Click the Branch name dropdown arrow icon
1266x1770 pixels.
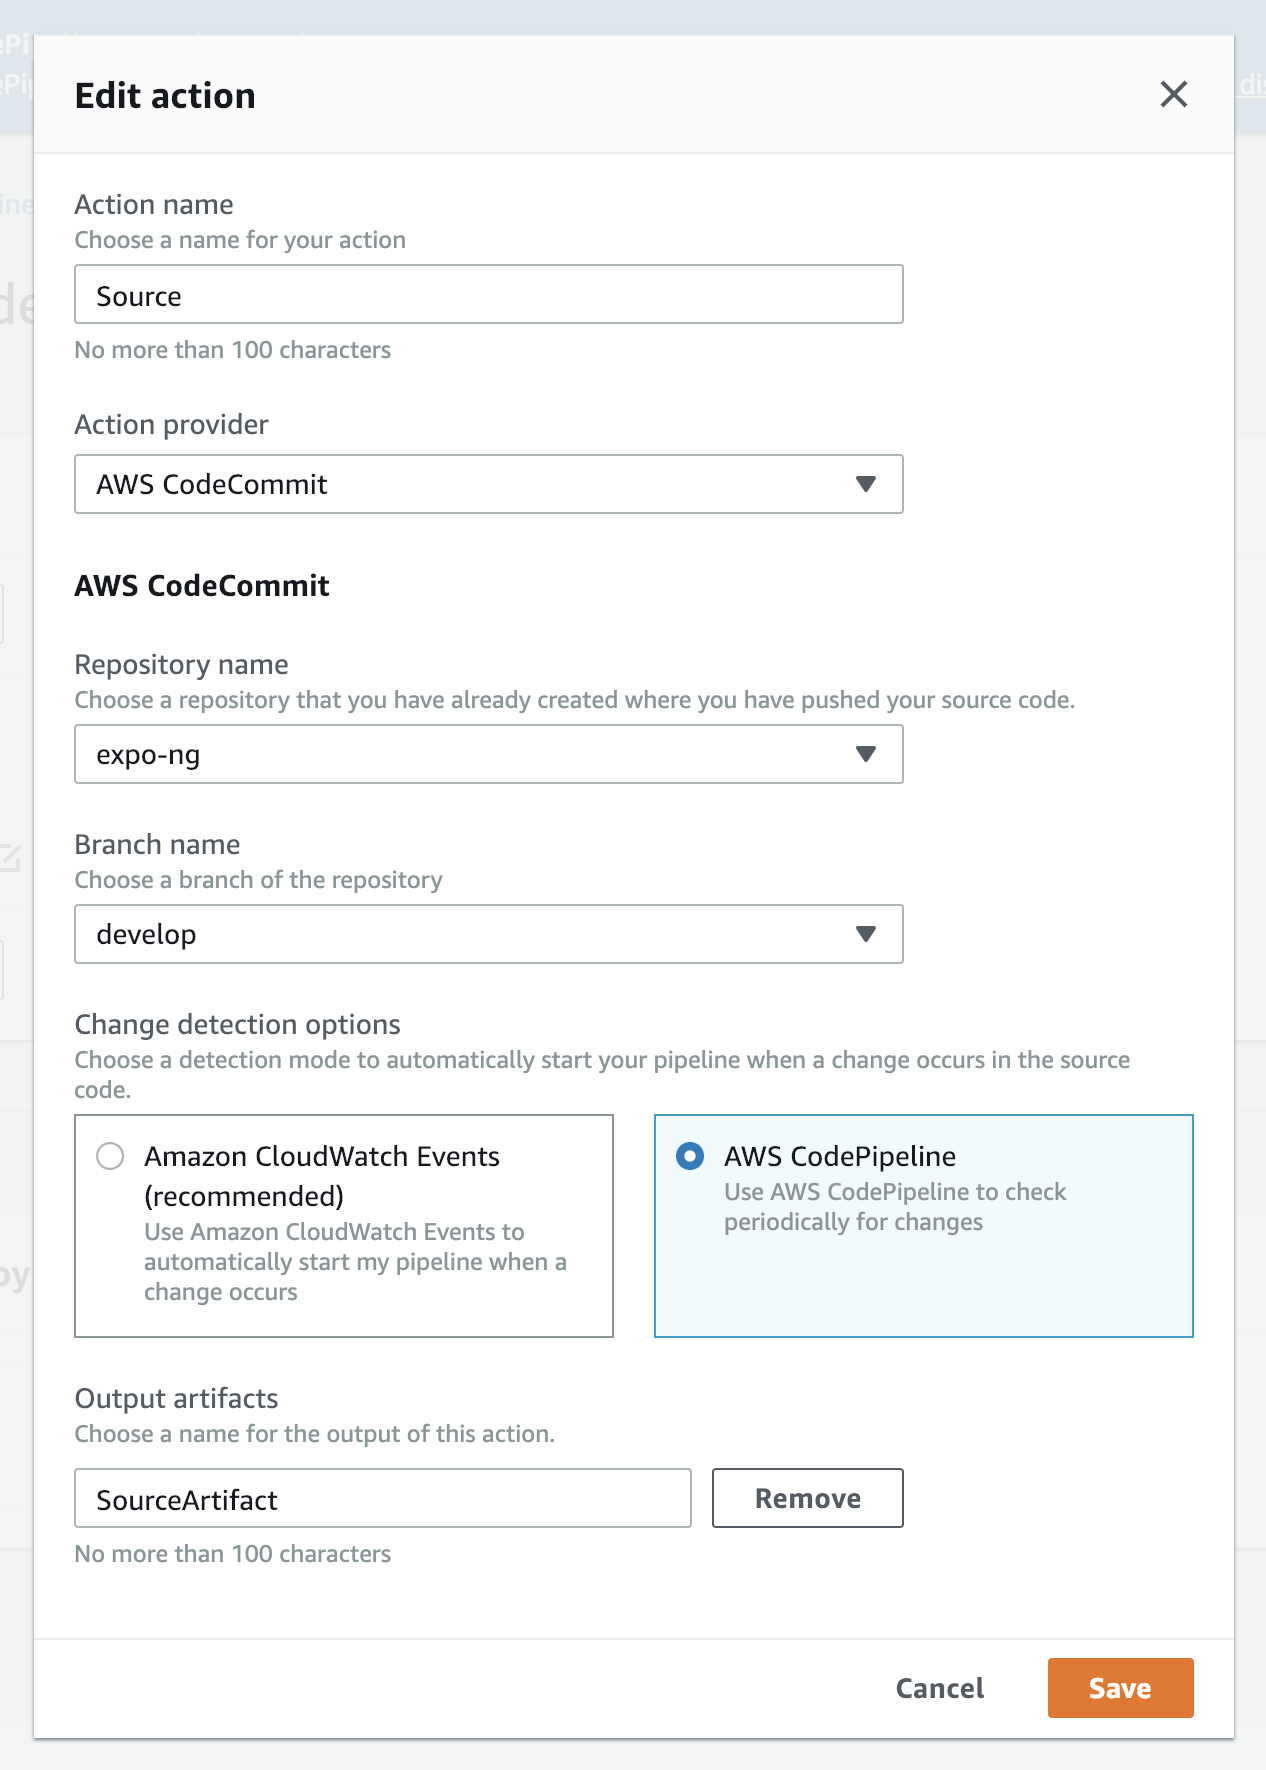pos(868,934)
